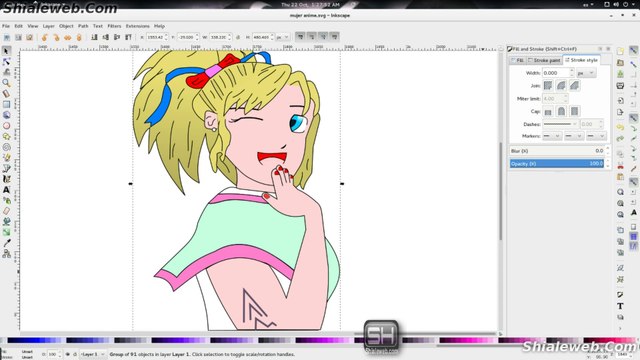Select the Tweak tool
Screen dimensions: 640x360
pos(6,72)
